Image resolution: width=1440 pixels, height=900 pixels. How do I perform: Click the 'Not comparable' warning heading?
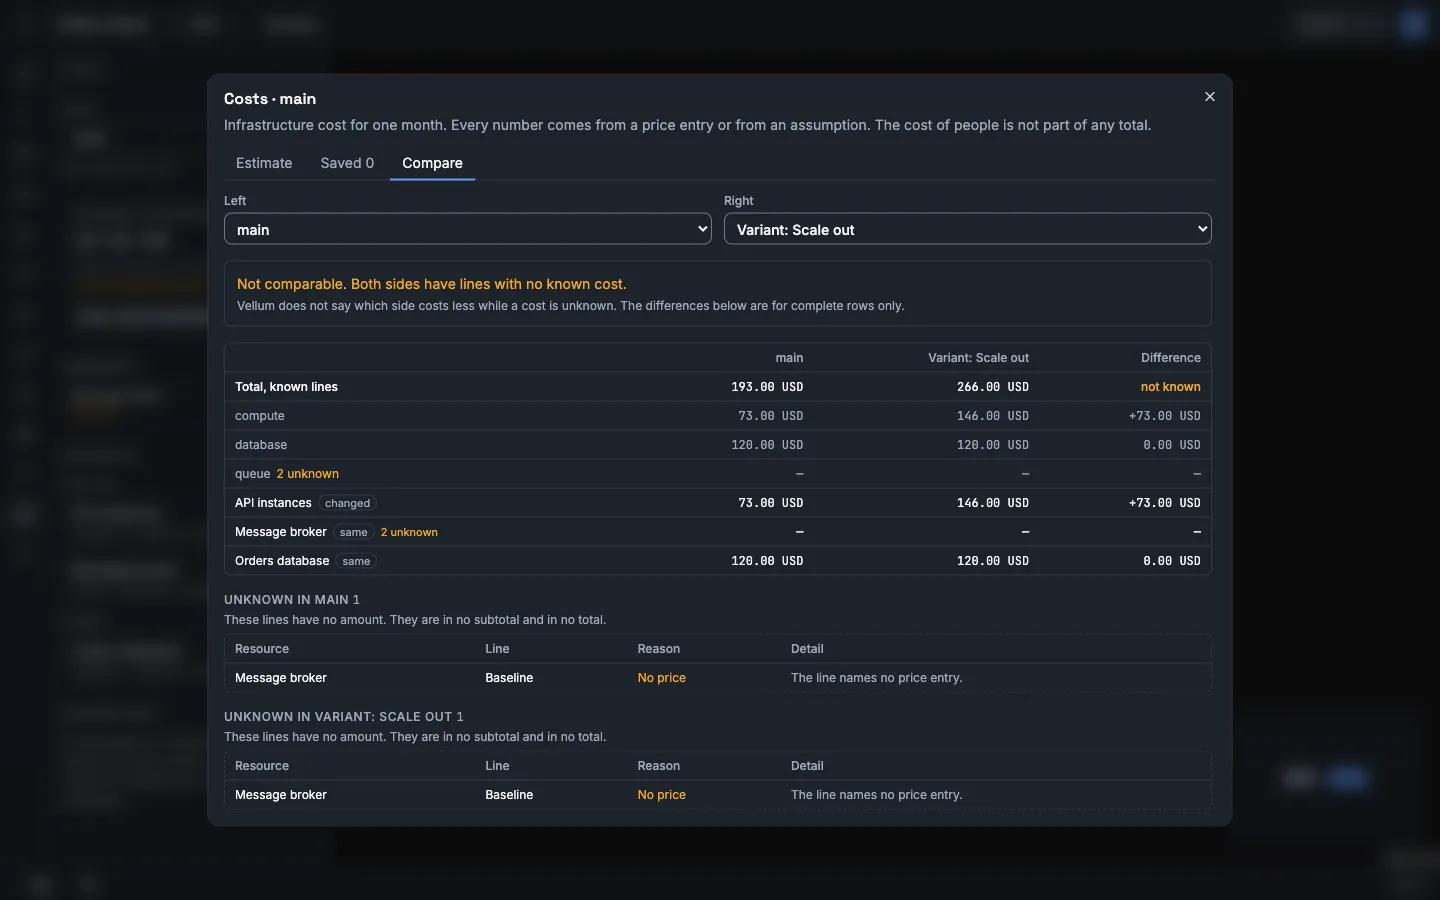click(x=432, y=284)
